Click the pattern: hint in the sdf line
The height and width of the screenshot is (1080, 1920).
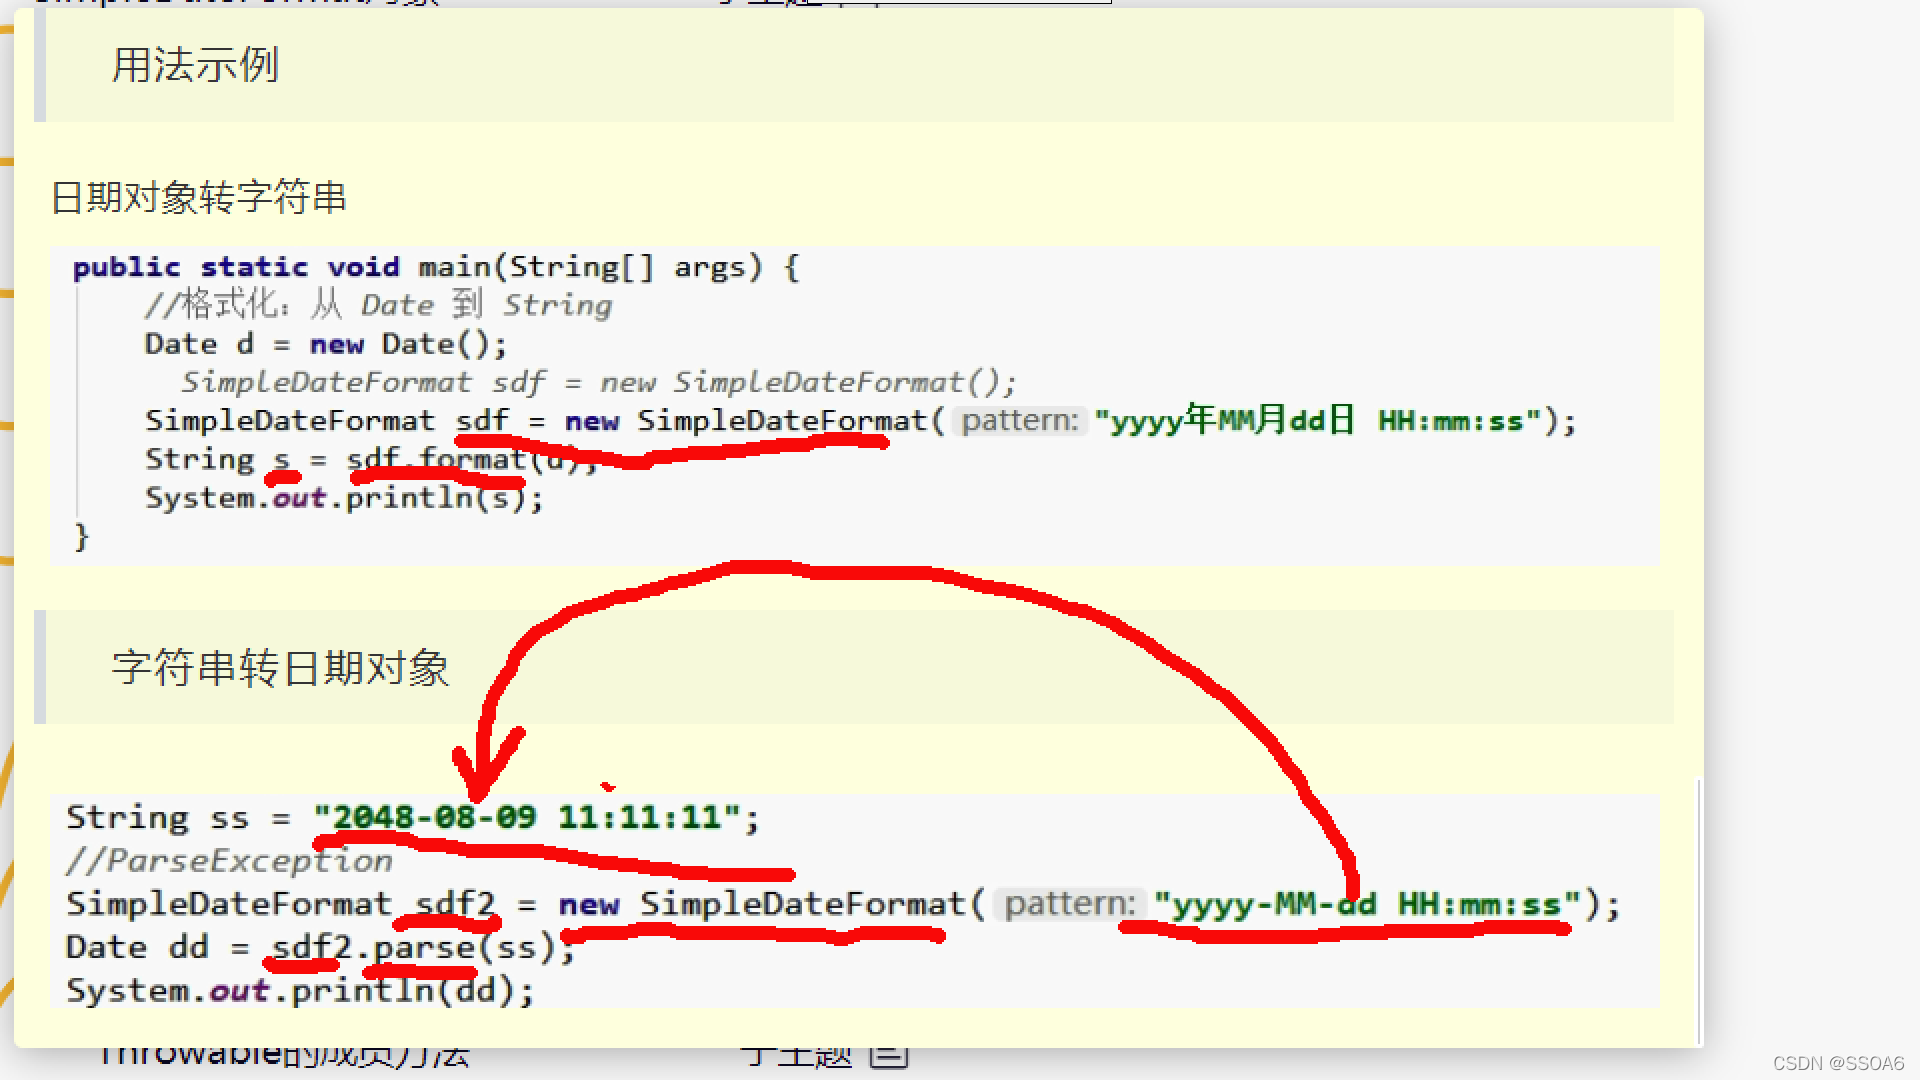pyautogui.click(x=1020, y=420)
